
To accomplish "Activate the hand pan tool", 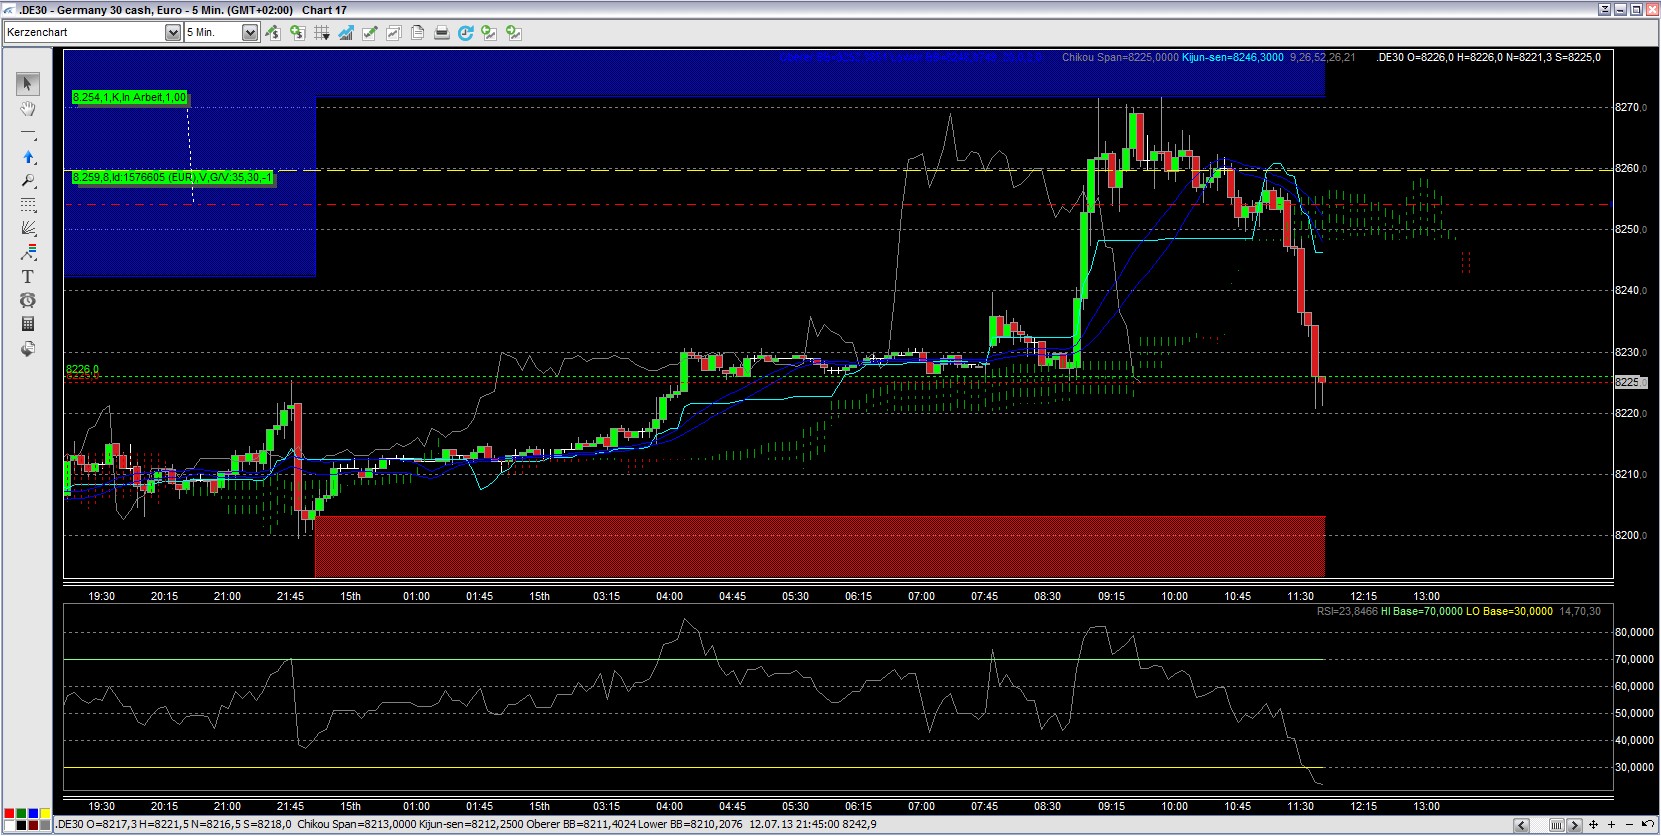I will [x=28, y=108].
